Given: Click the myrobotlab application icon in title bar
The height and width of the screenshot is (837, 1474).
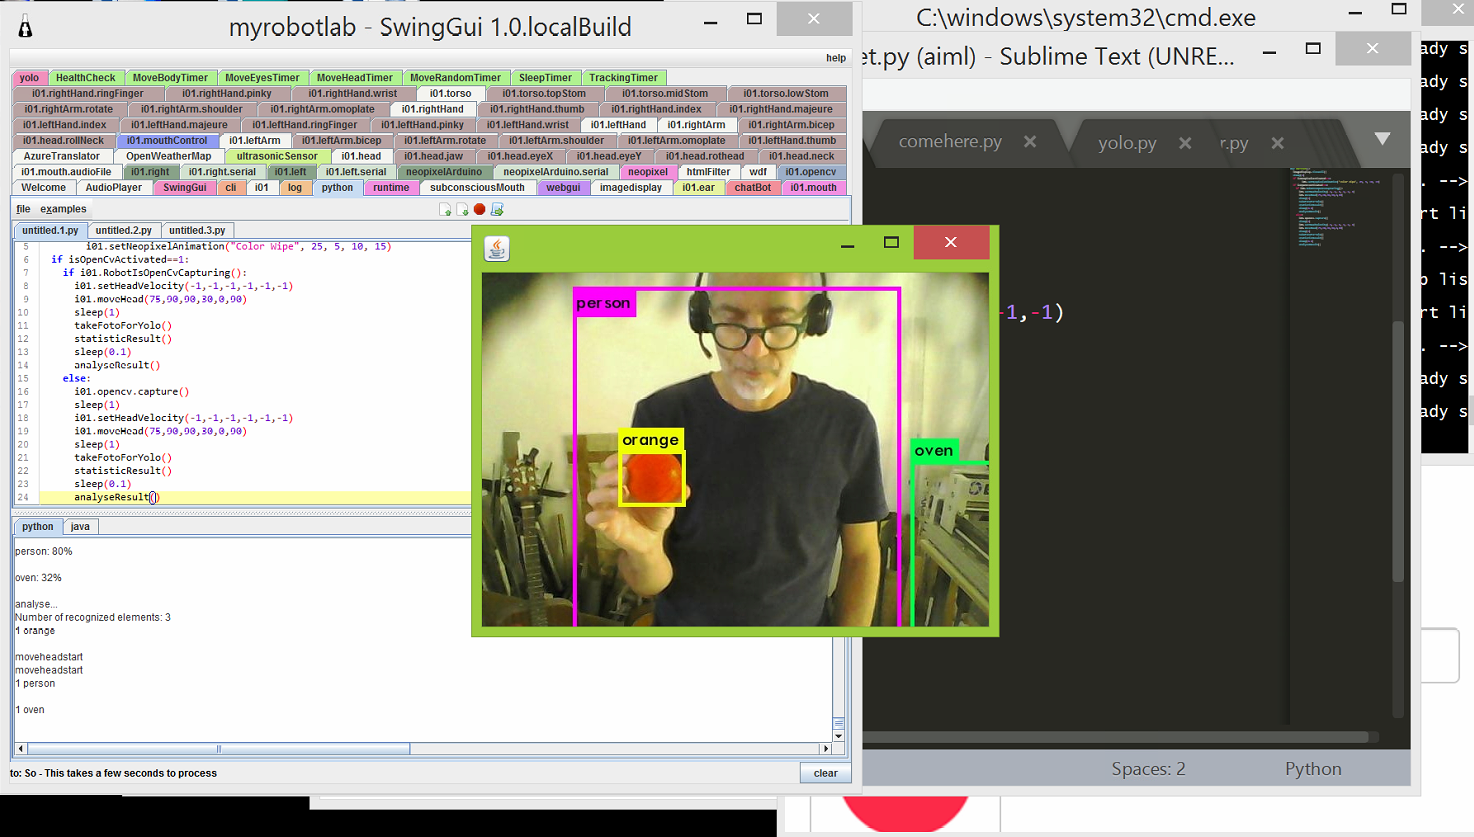Looking at the screenshot, I should click(x=26, y=28).
